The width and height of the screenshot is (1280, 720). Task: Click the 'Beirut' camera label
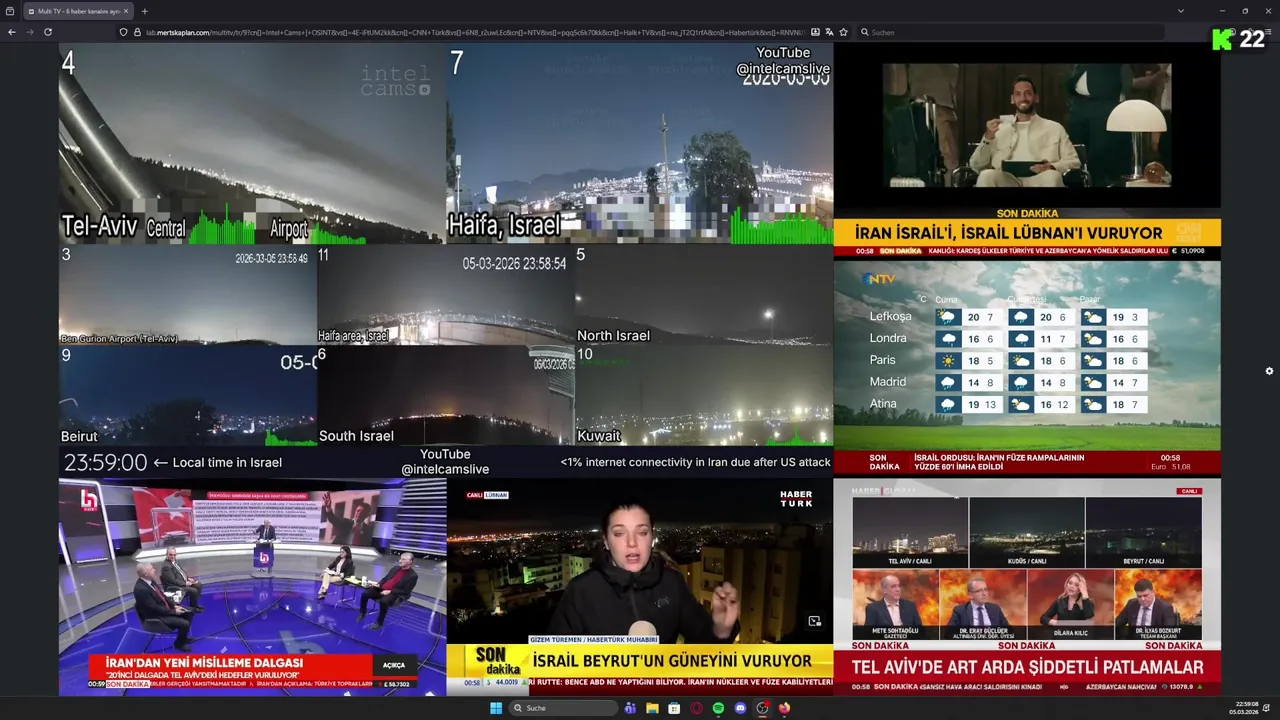[x=79, y=437]
